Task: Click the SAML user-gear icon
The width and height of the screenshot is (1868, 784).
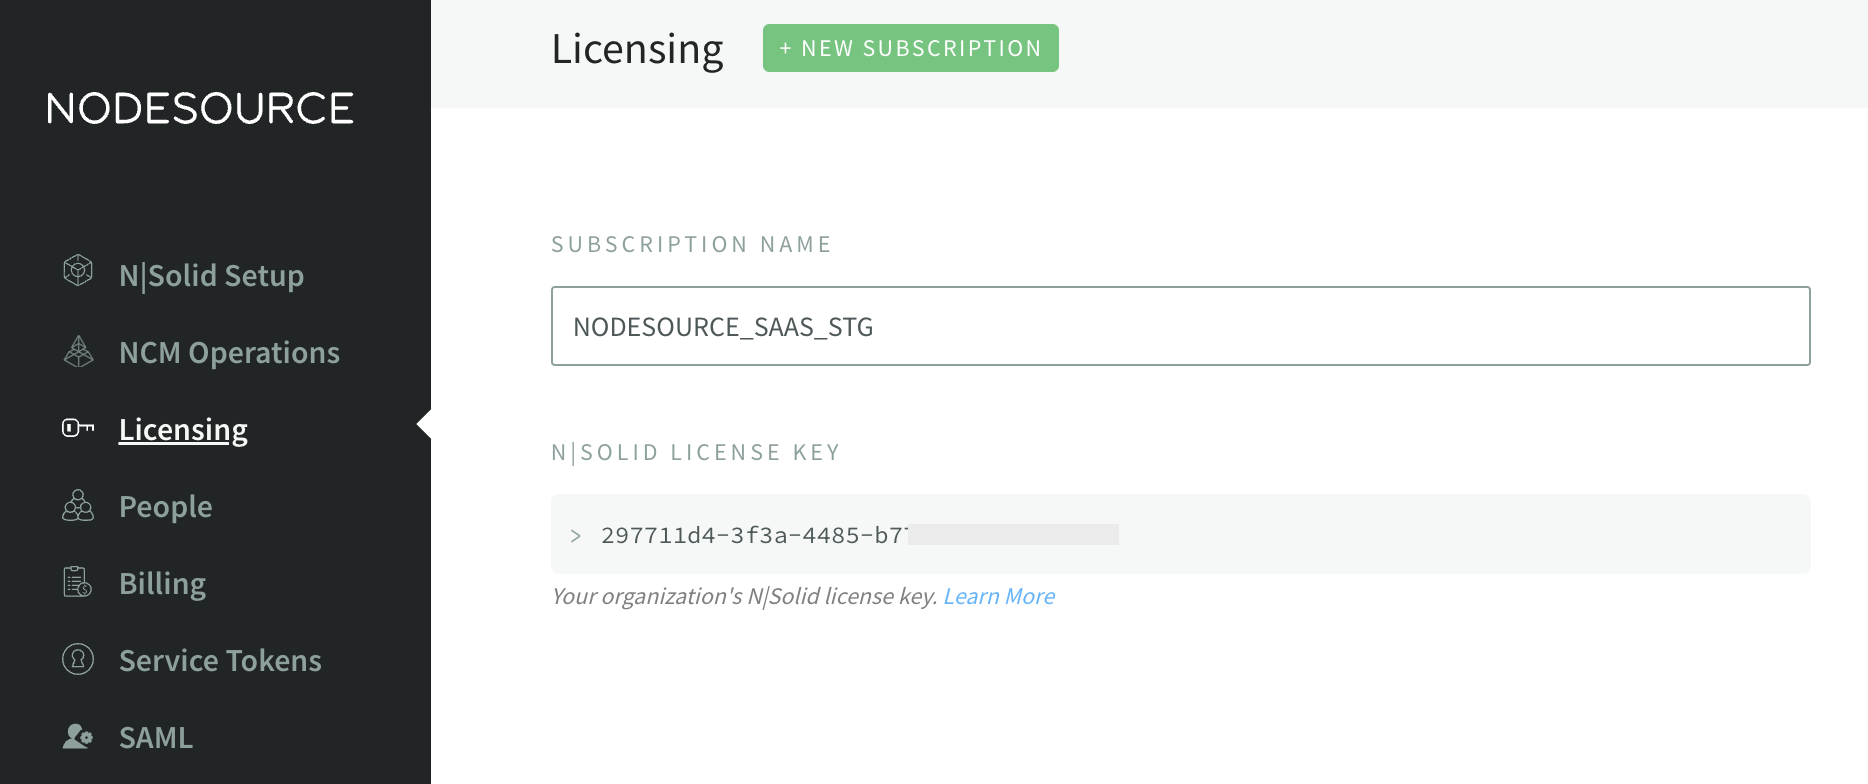Action: 78,737
